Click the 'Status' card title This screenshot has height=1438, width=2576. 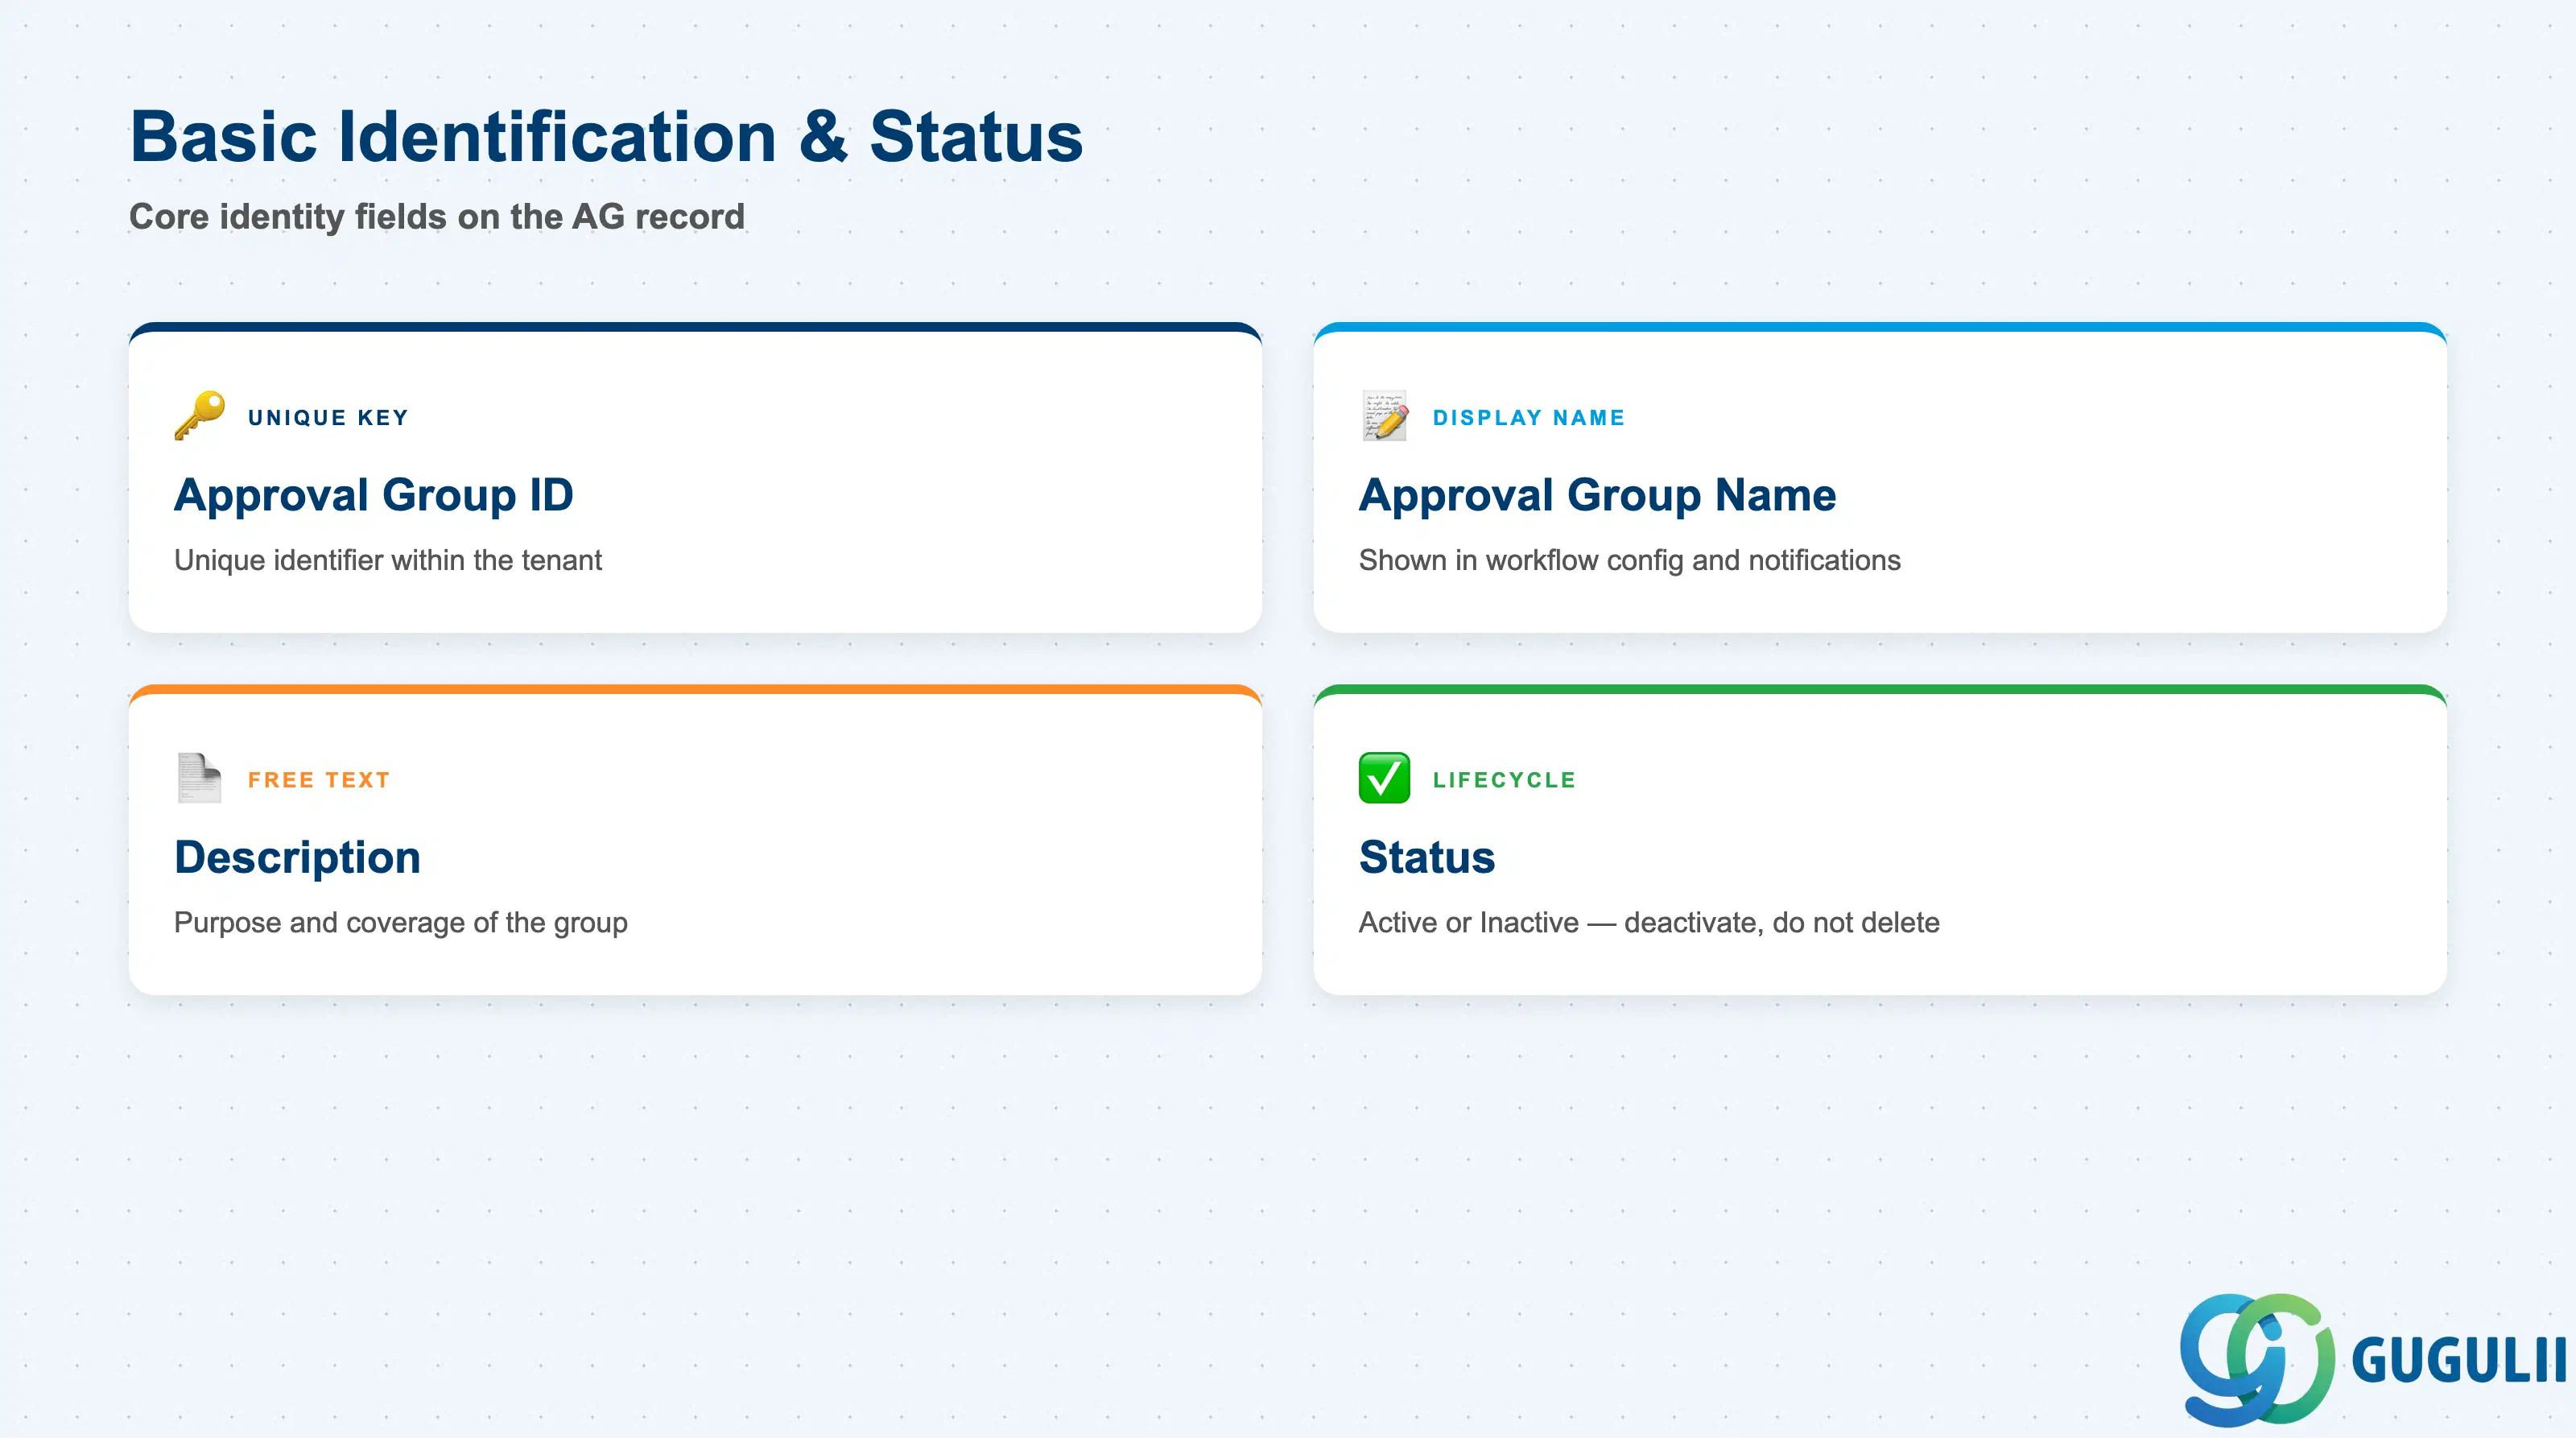(1426, 858)
